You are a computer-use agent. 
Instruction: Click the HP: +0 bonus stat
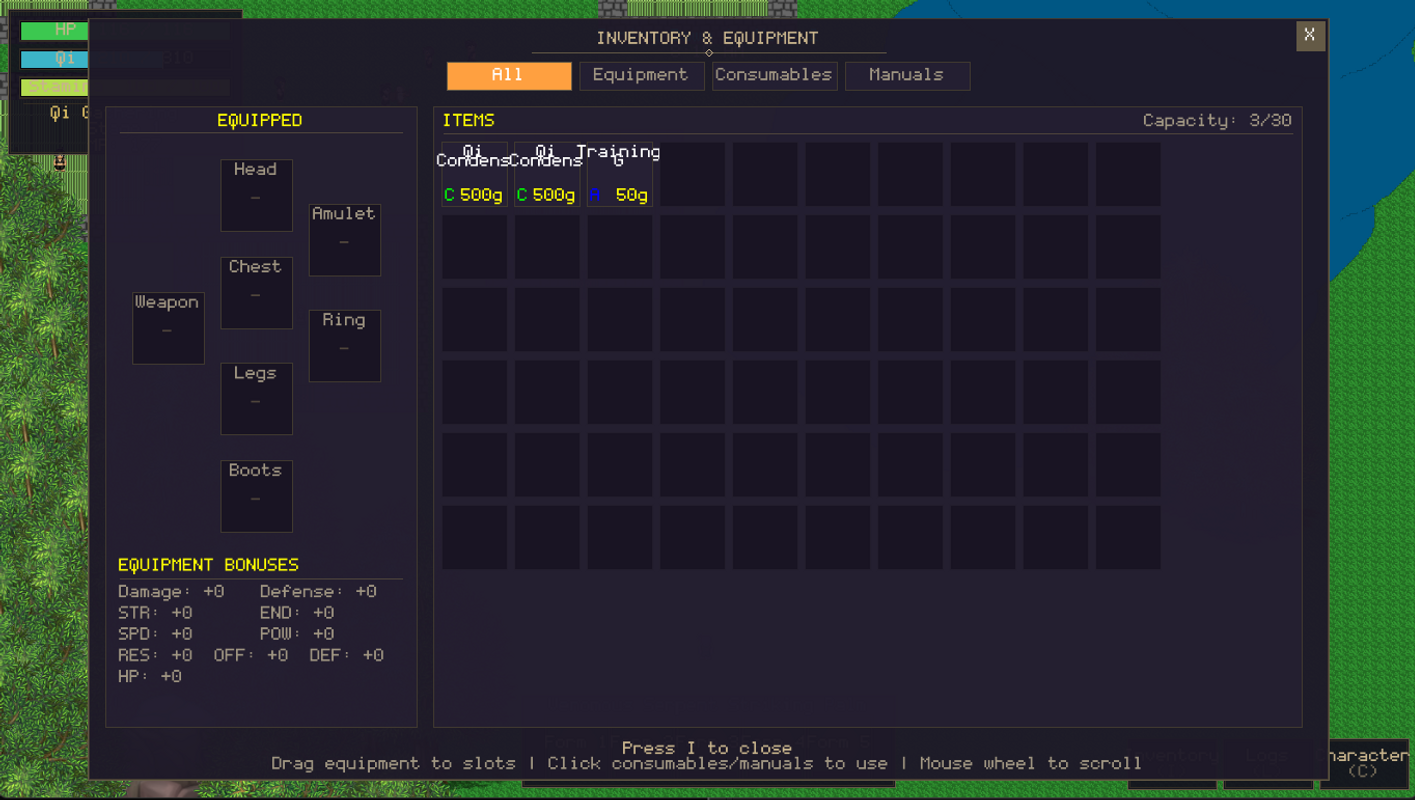[150, 677]
